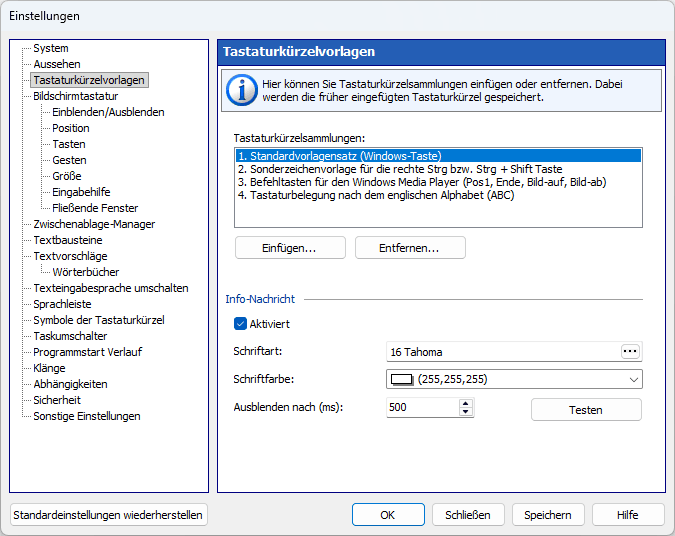Select Textvorschläge in the tree
Viewport: 675px width, 536px height.
coord(70,256)
